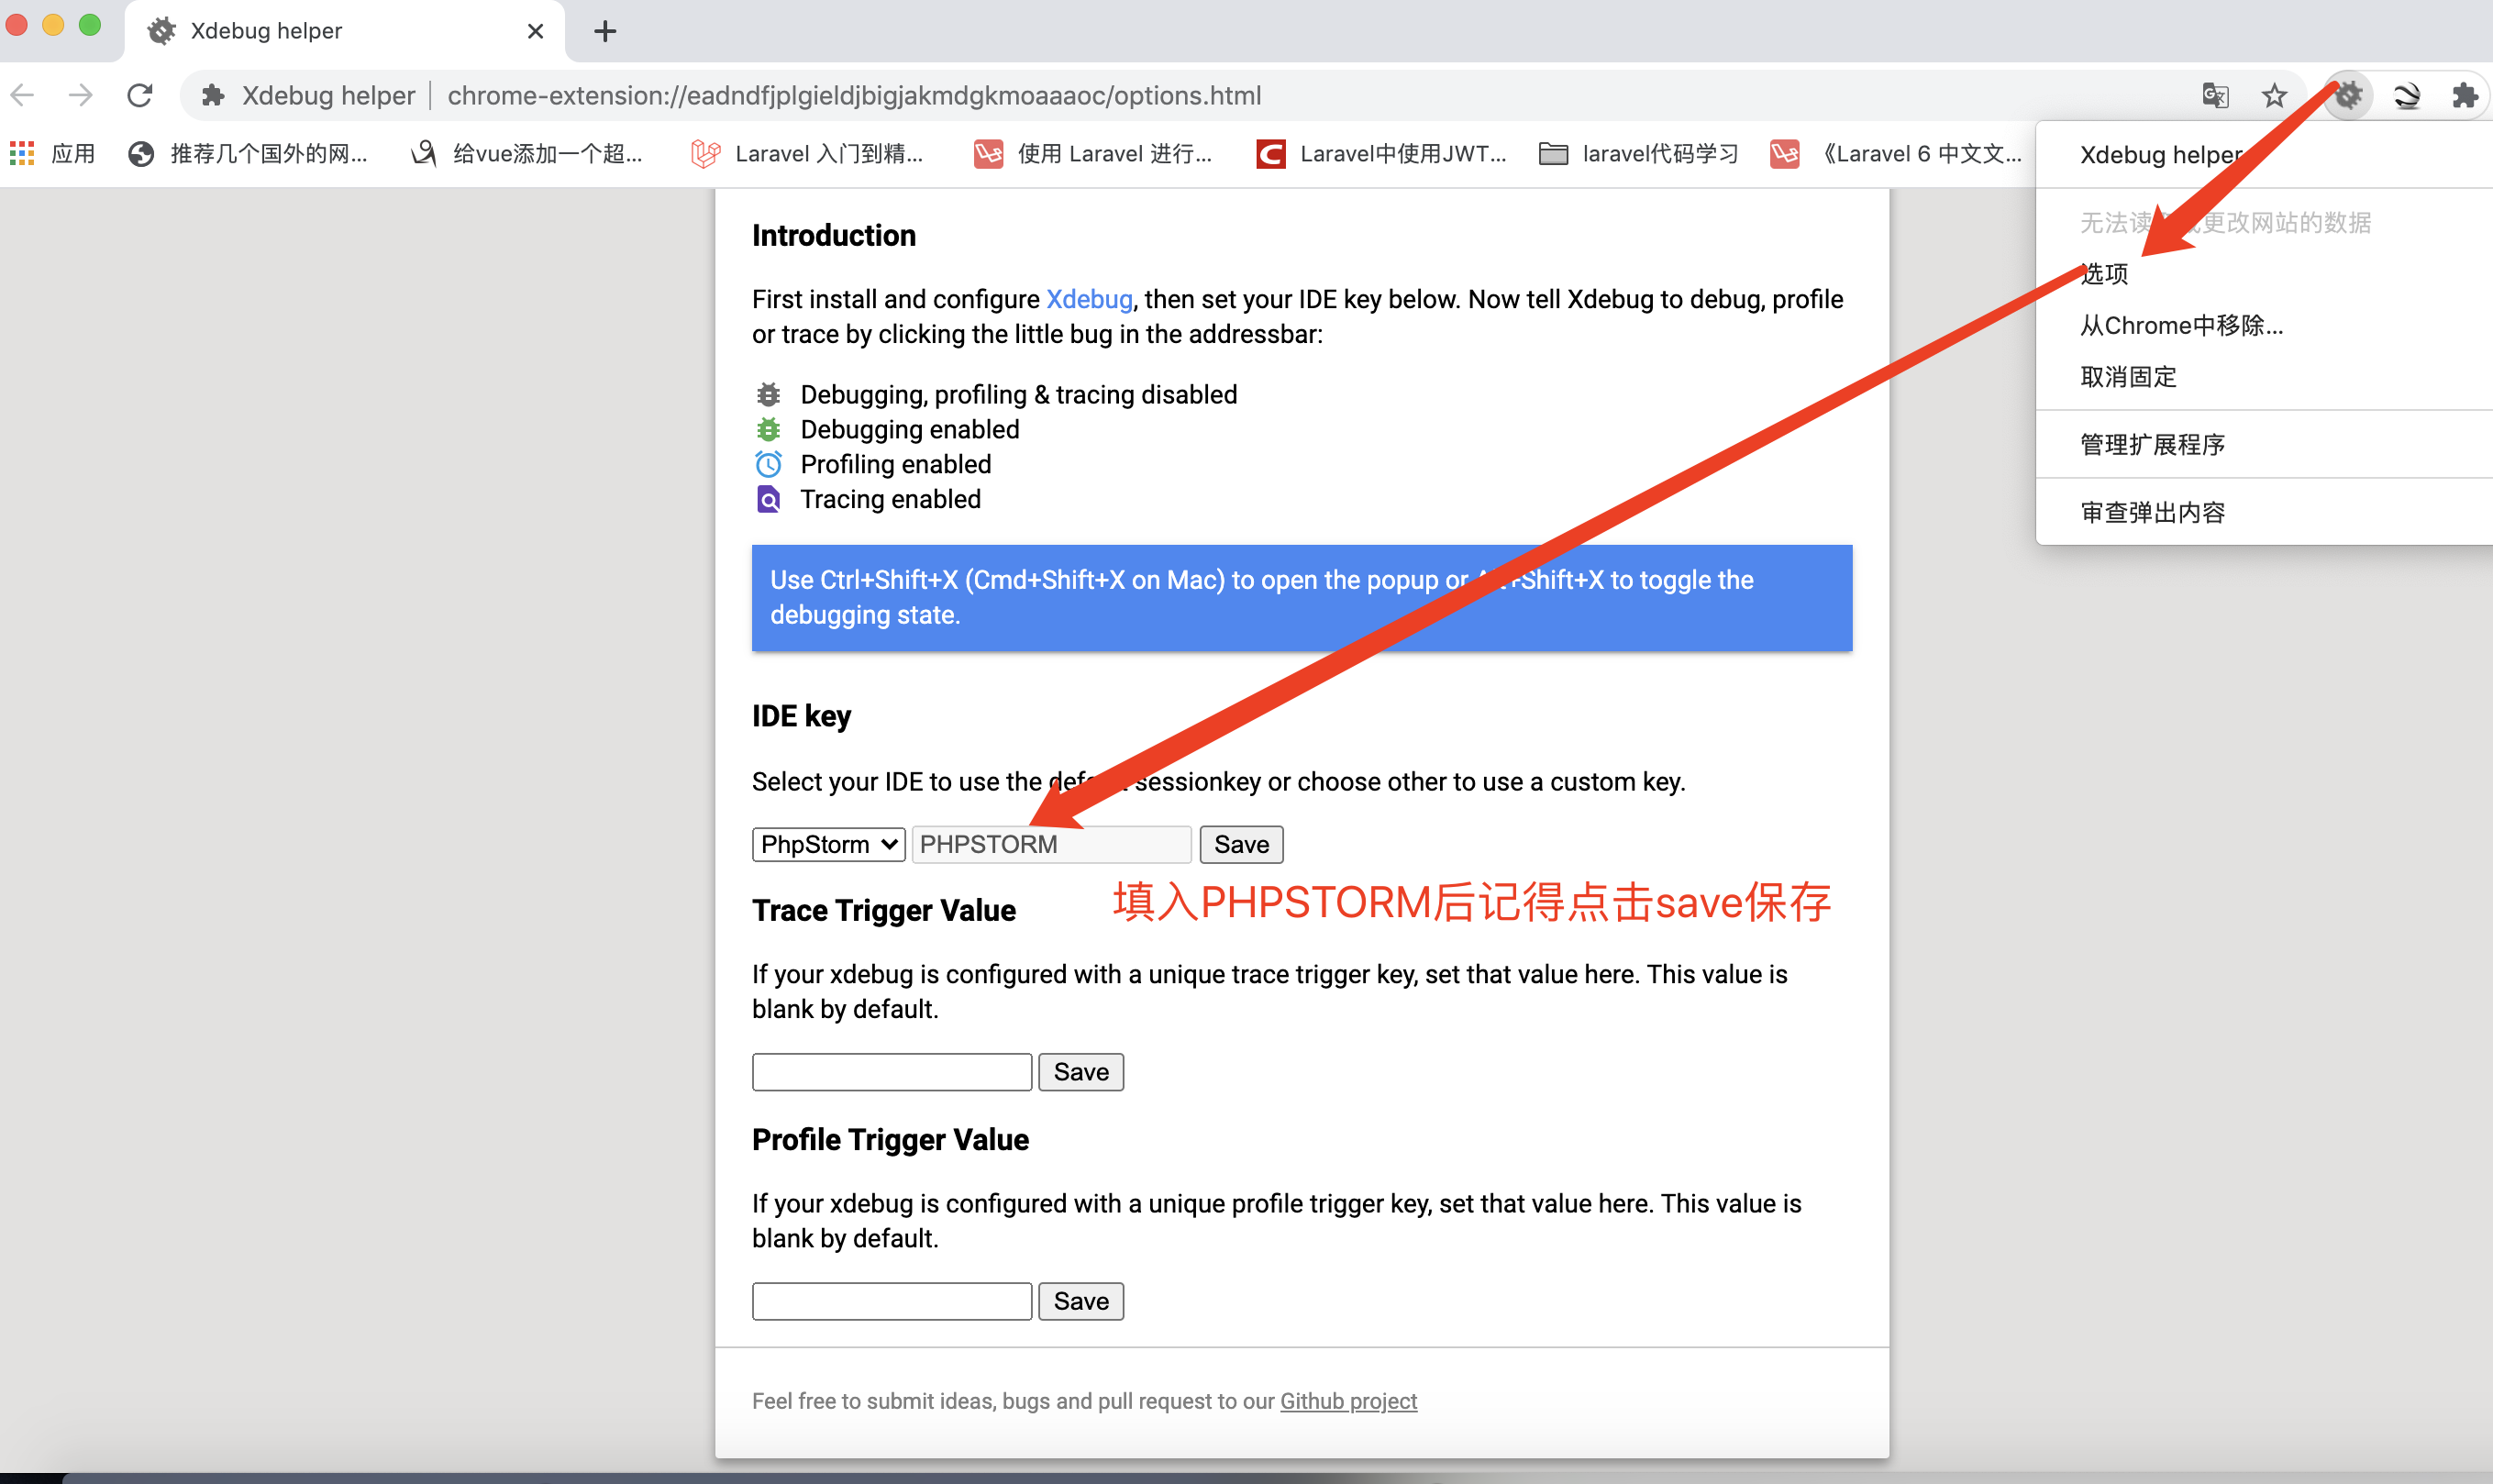Save the Profile Trigger Value
This screenshot has width=2493, height=1484.
point(1080,1301)
